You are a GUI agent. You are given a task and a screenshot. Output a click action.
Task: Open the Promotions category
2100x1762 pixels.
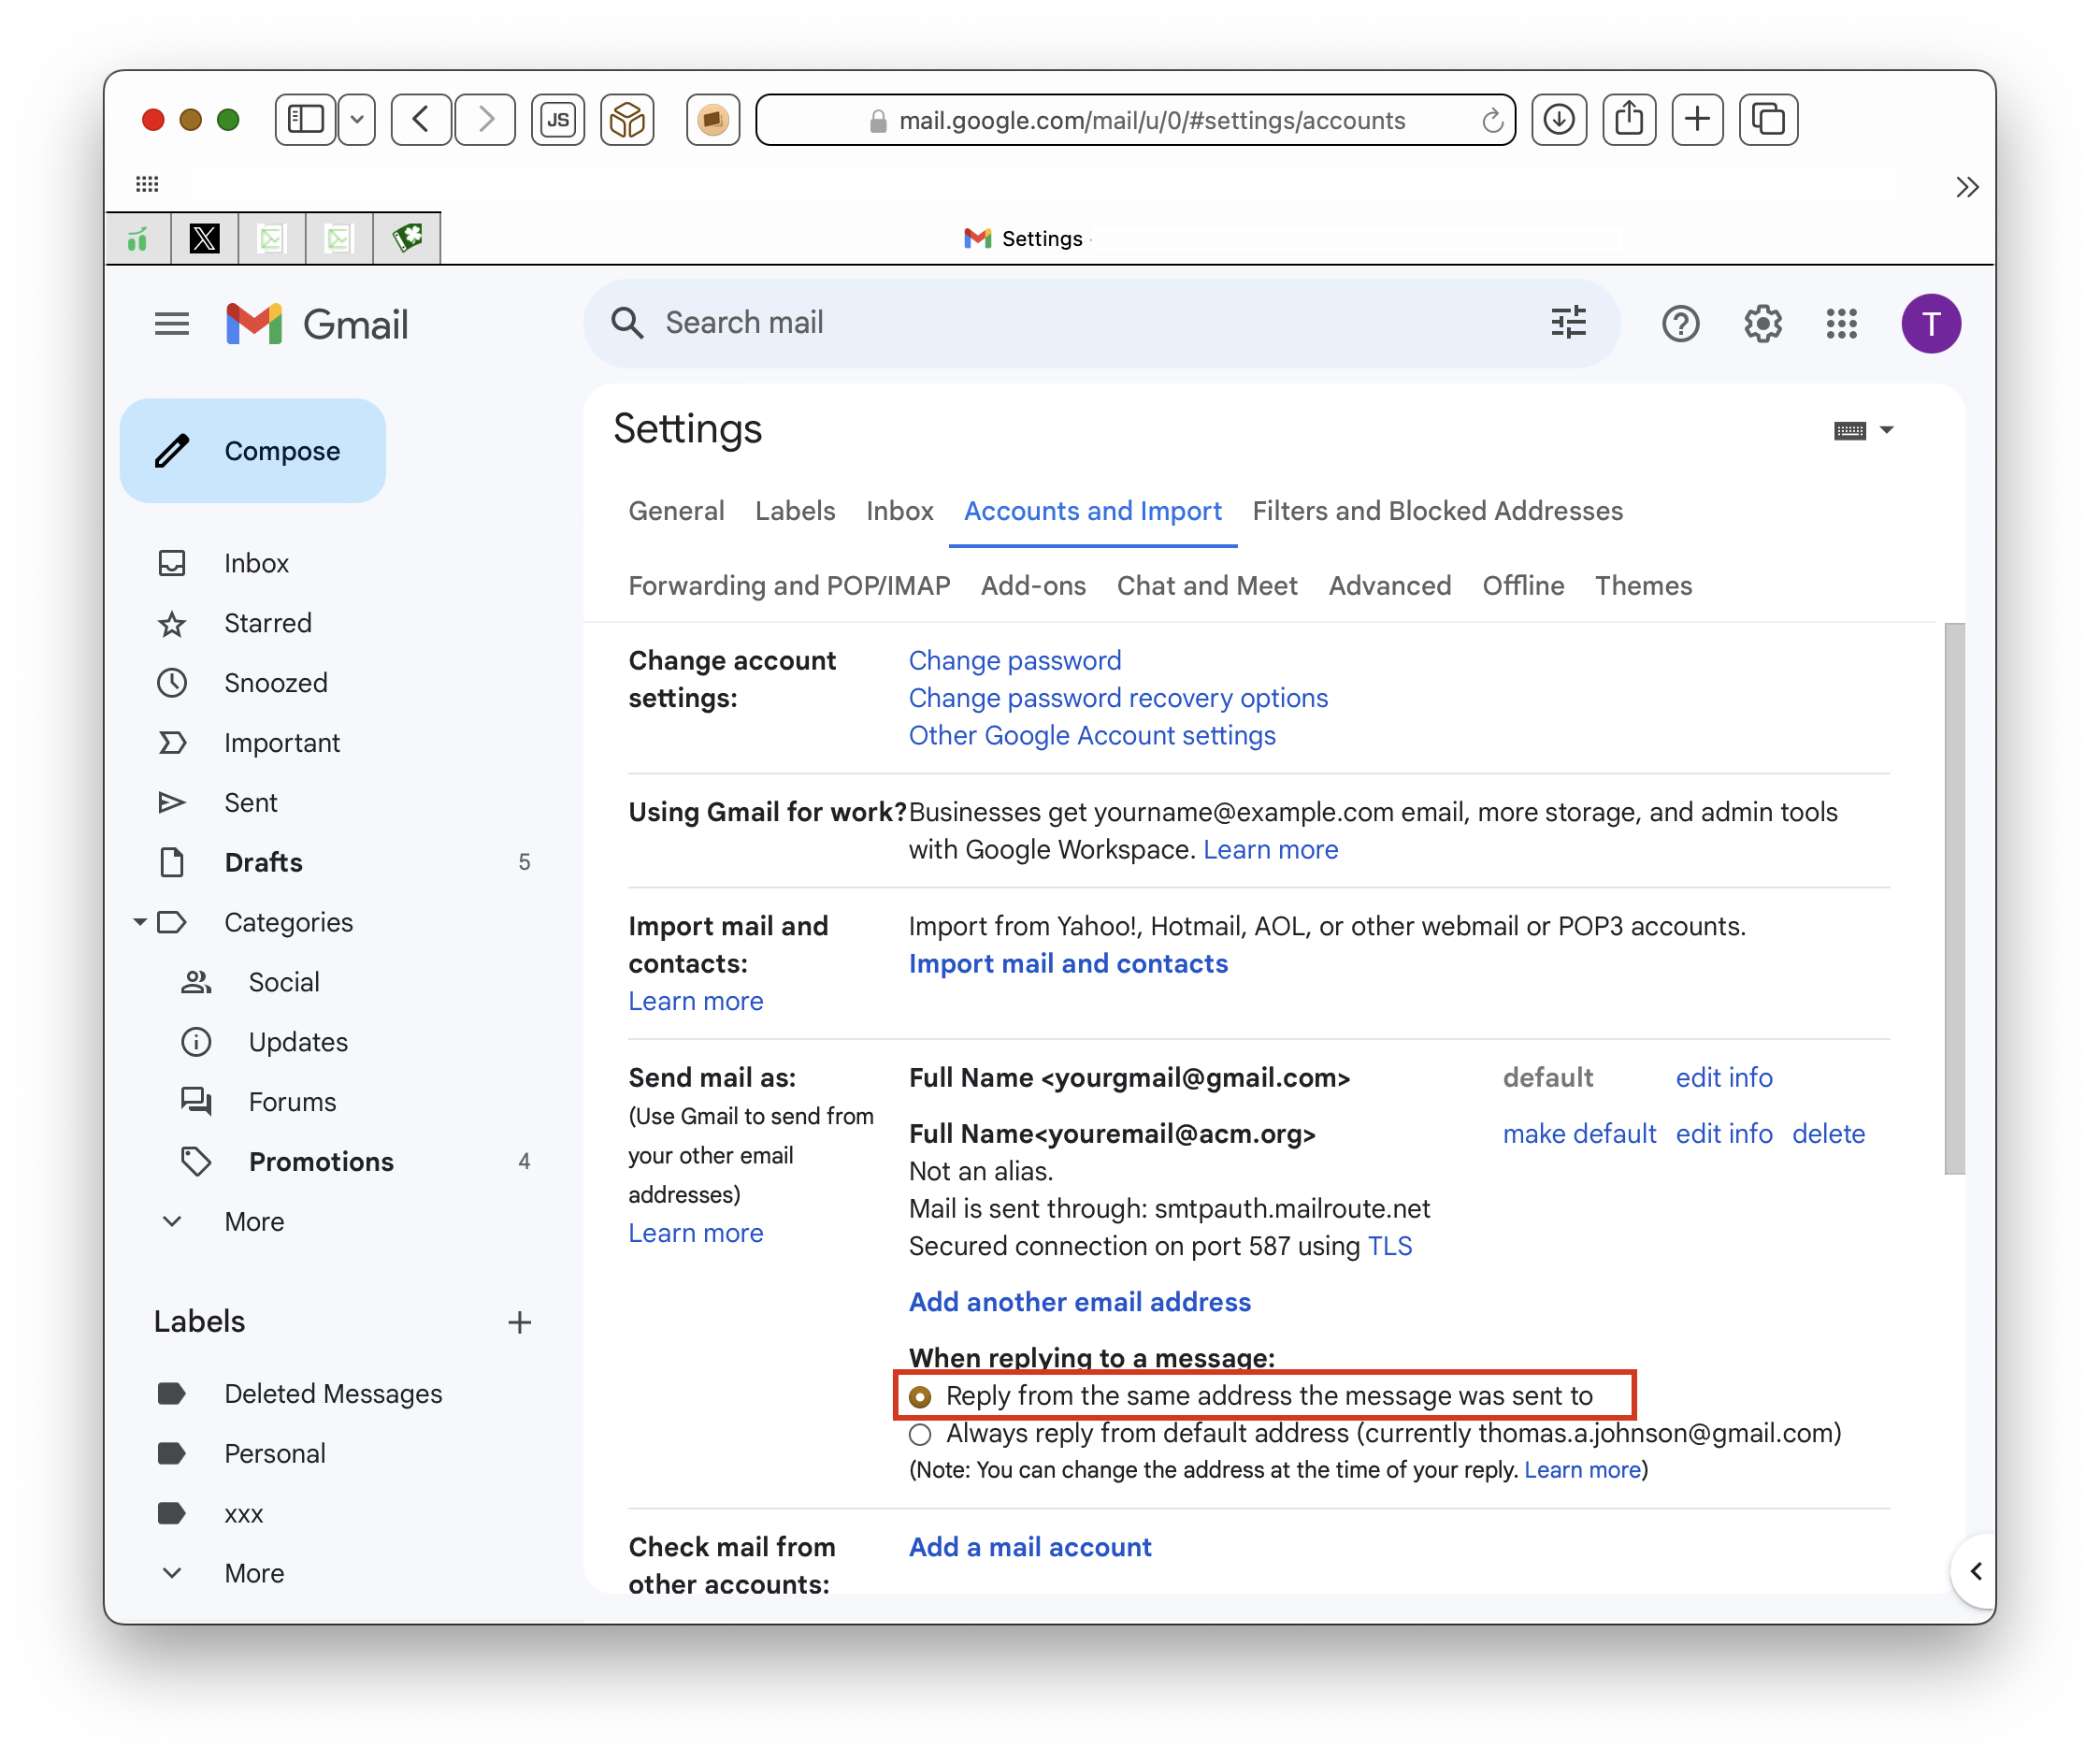pyautogui.click(x=320, y=1161)
